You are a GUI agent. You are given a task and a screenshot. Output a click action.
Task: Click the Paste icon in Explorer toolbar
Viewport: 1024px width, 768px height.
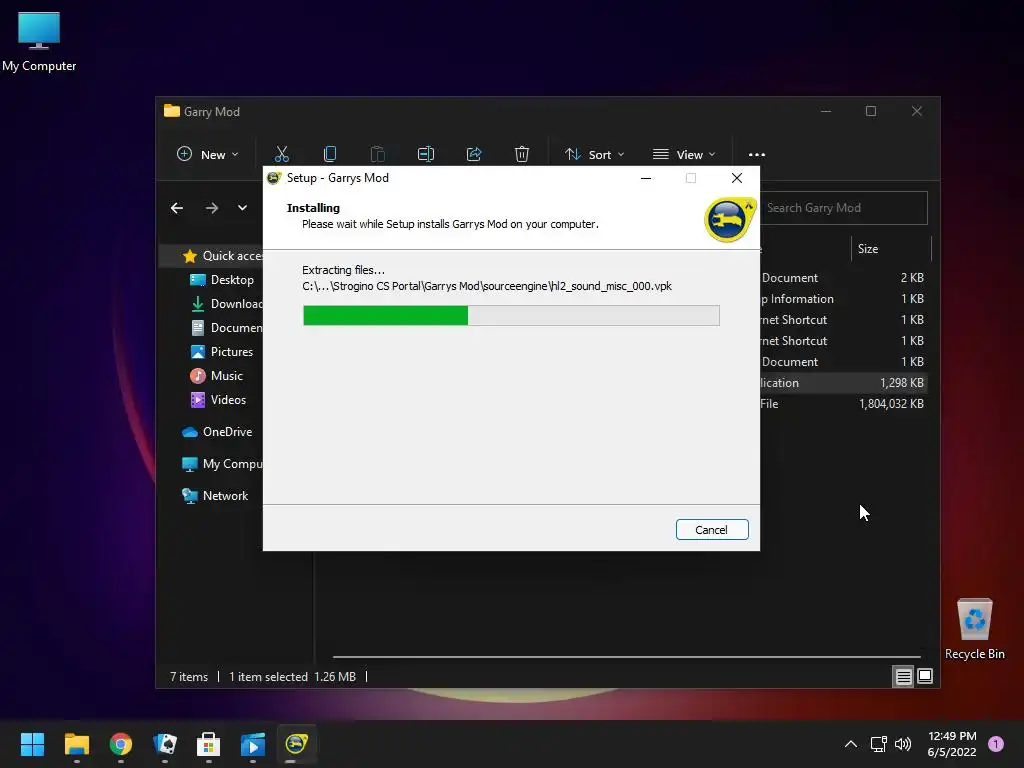pyautogui.click(x=377, y=155)
